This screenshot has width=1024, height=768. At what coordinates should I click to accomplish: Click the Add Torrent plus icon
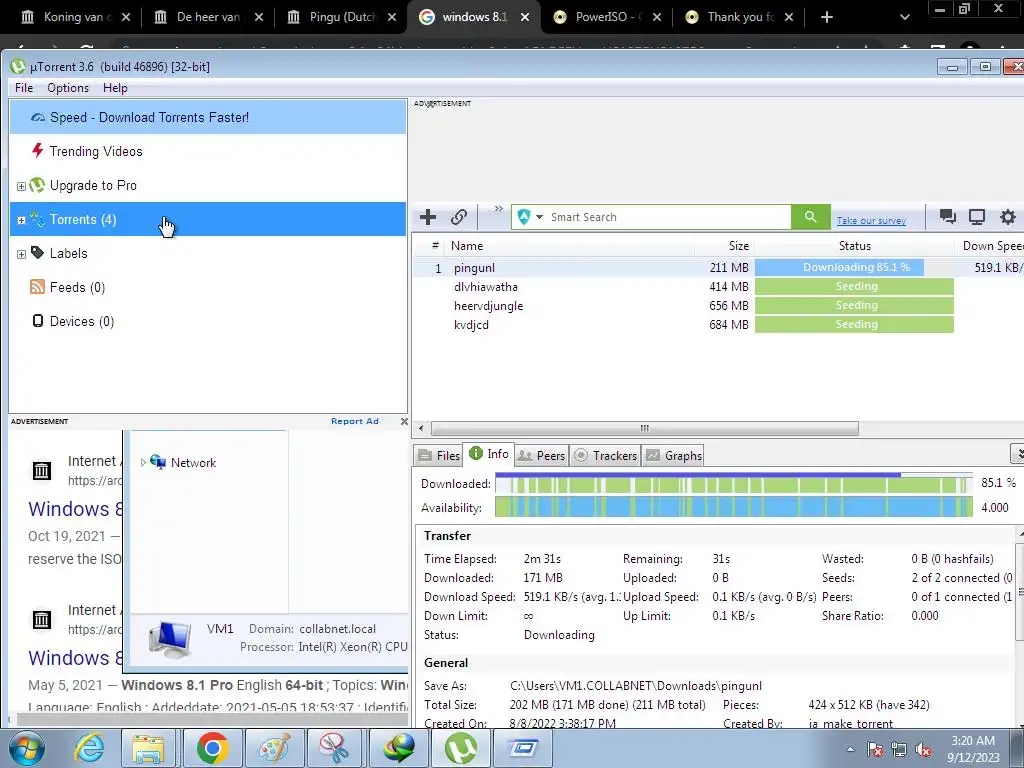tap(428, 217)
